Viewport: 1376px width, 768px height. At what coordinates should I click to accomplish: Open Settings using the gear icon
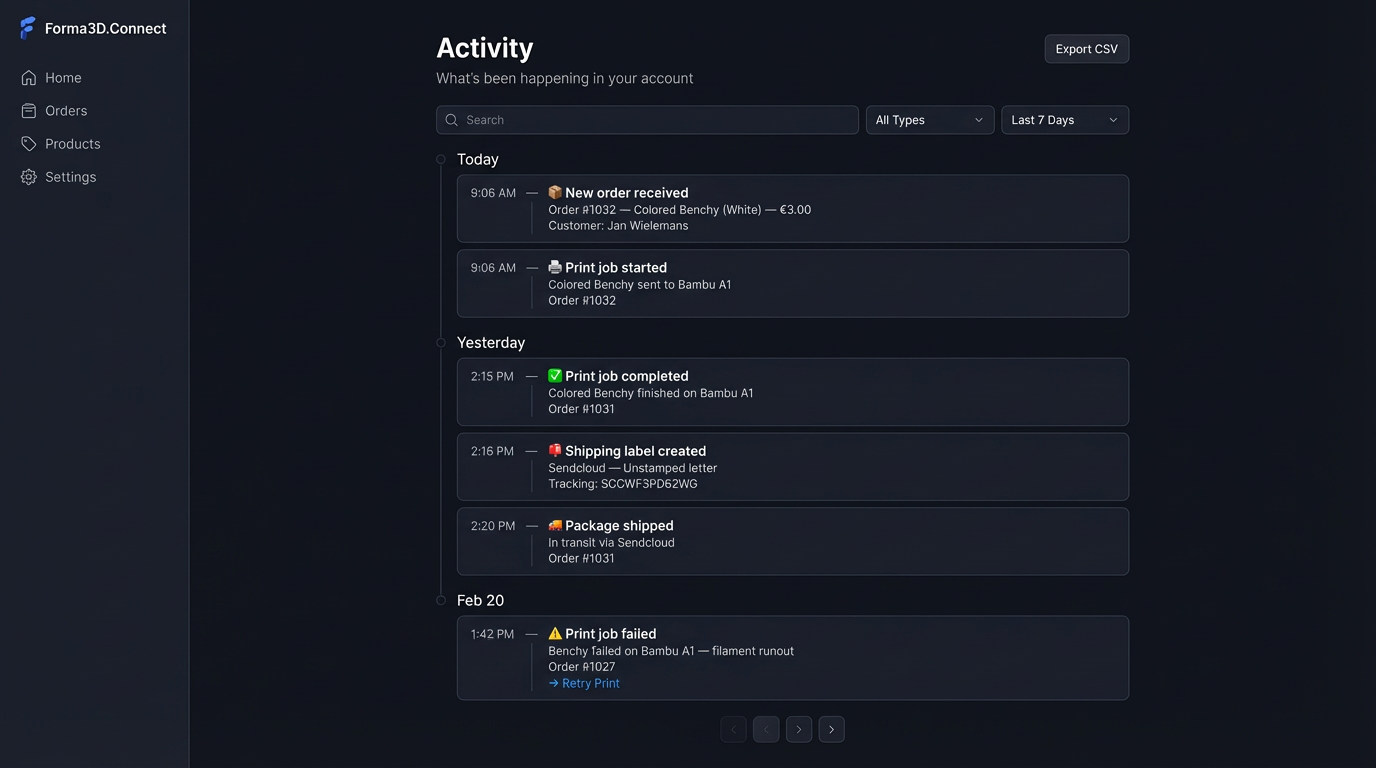(27, 176)
